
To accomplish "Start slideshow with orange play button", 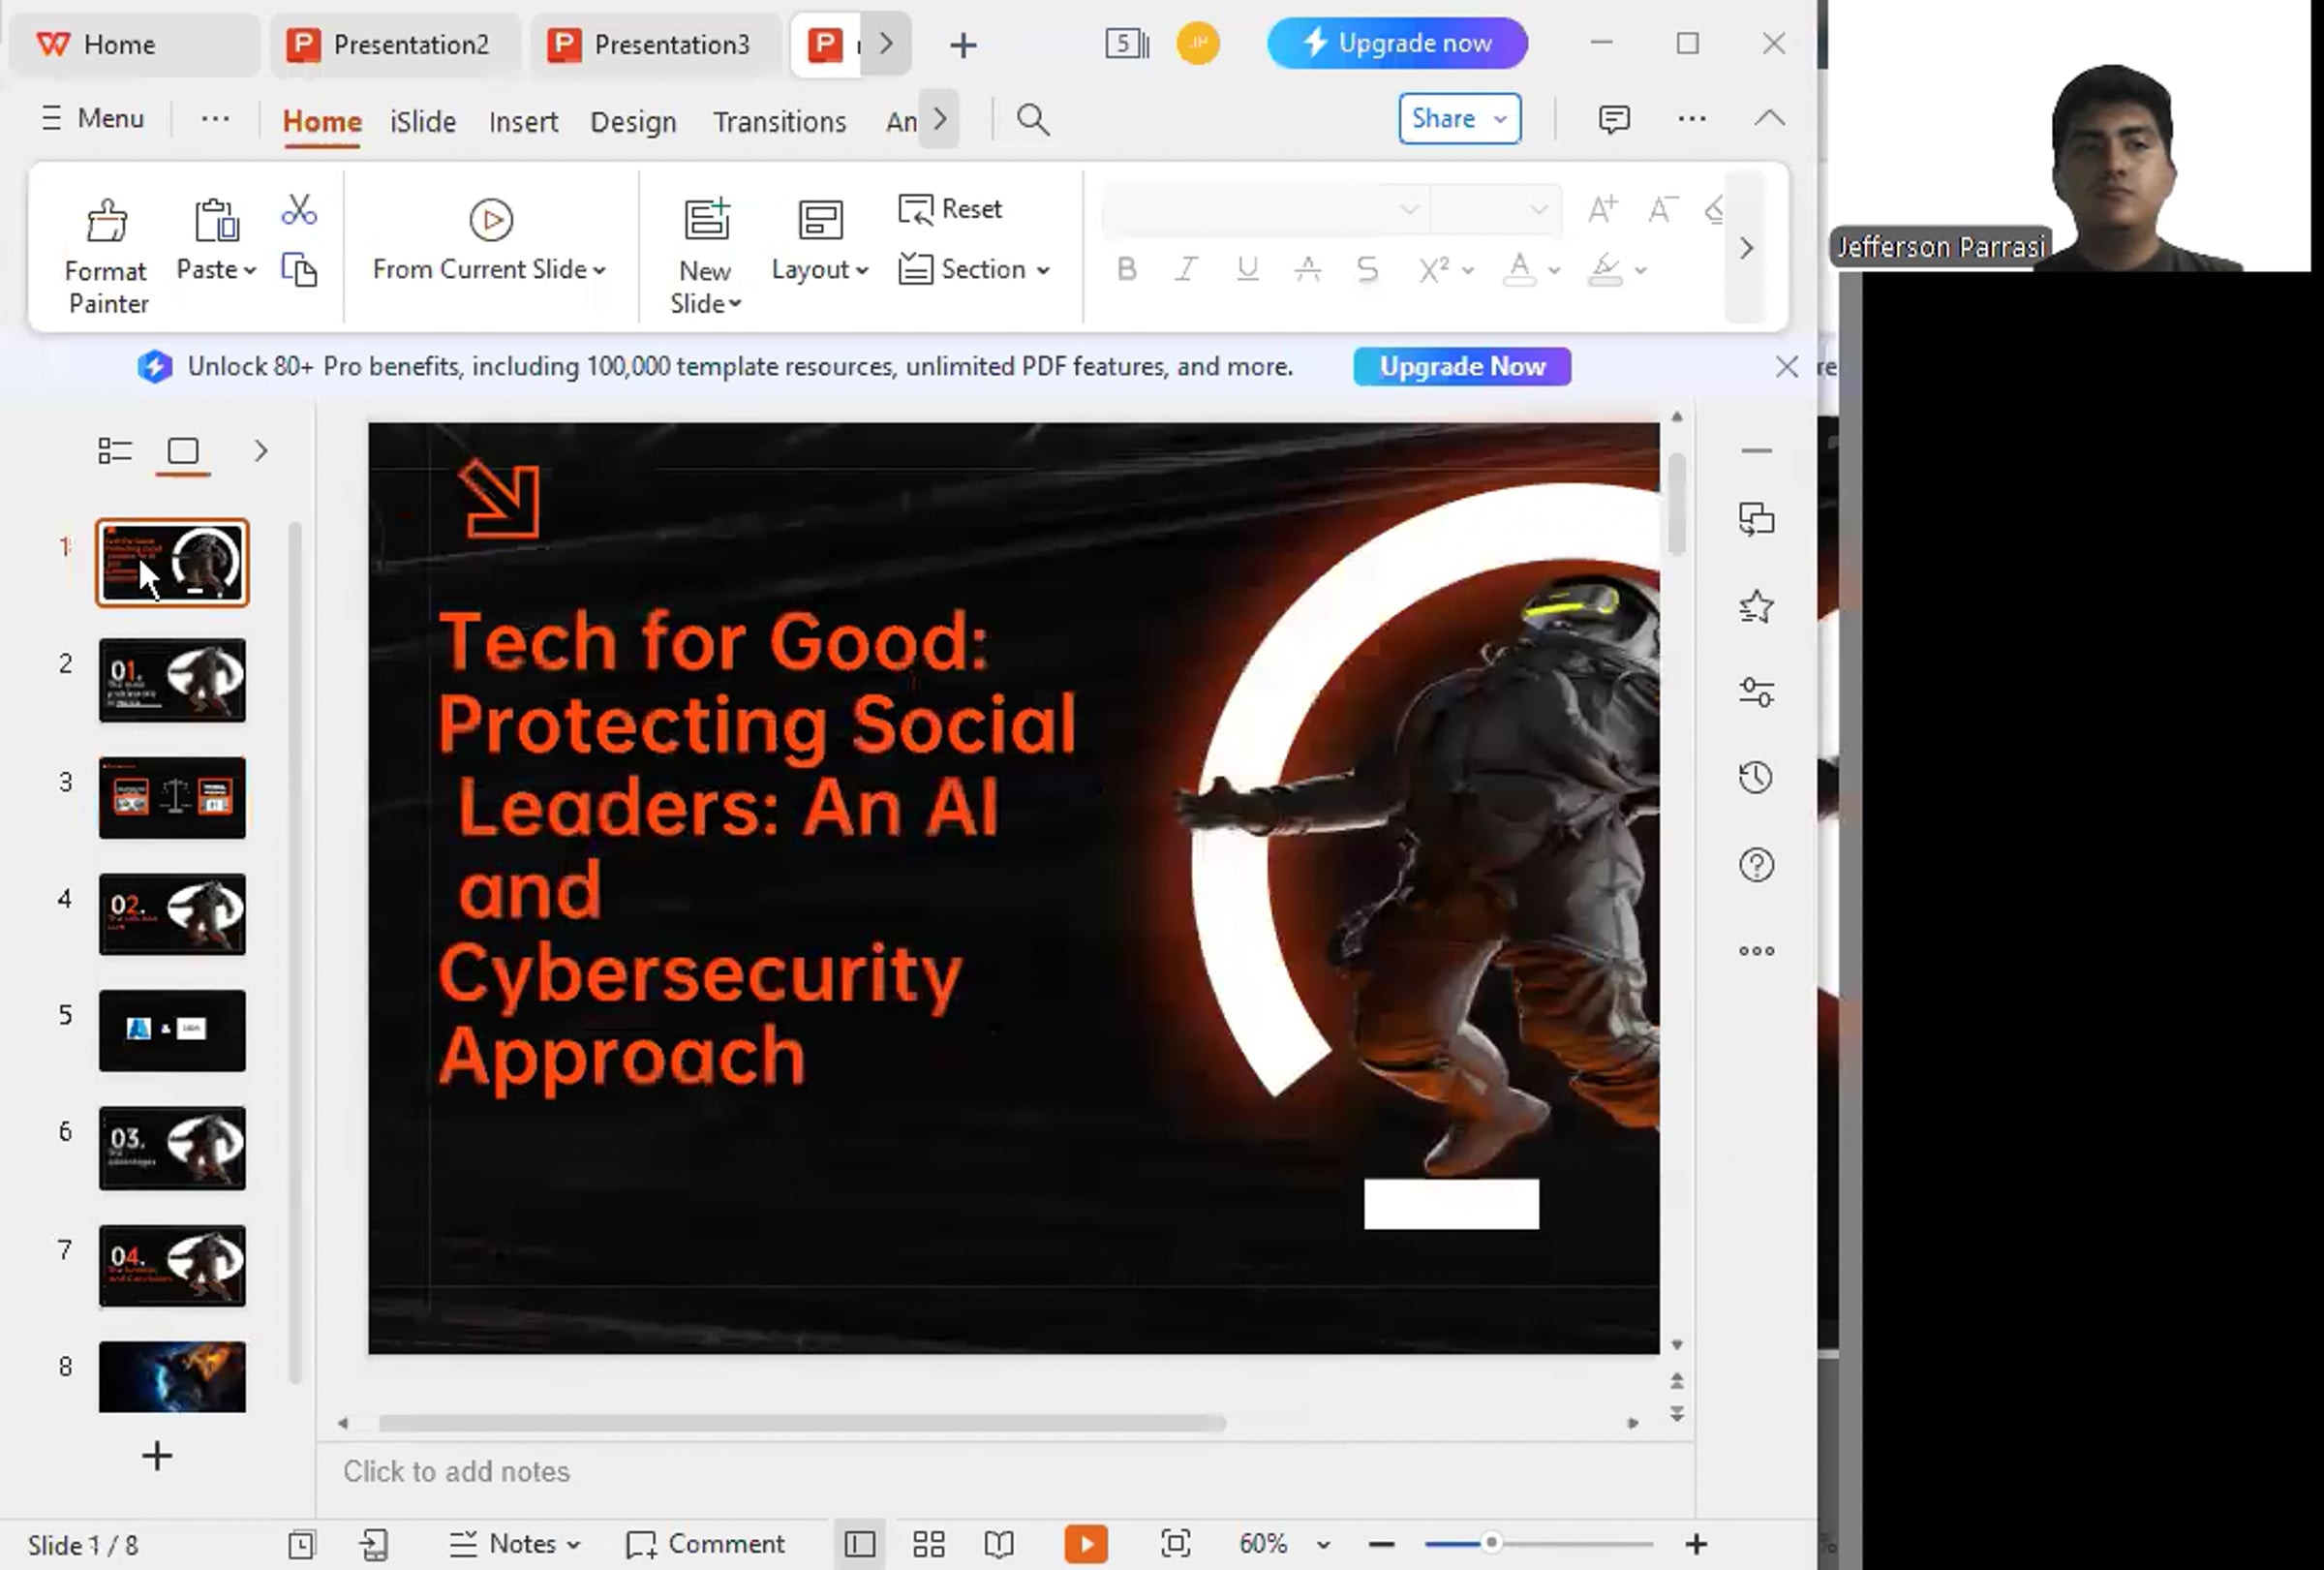I will (1086, 1544).
